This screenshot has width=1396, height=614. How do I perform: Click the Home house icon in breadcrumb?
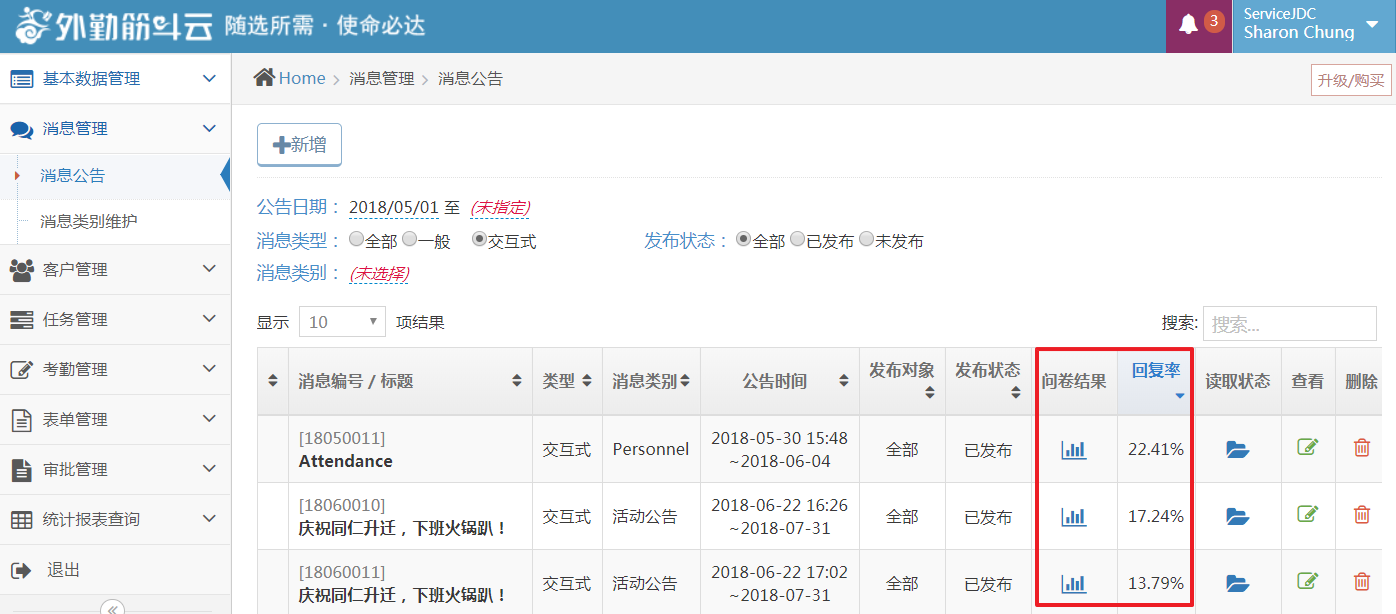264,77
